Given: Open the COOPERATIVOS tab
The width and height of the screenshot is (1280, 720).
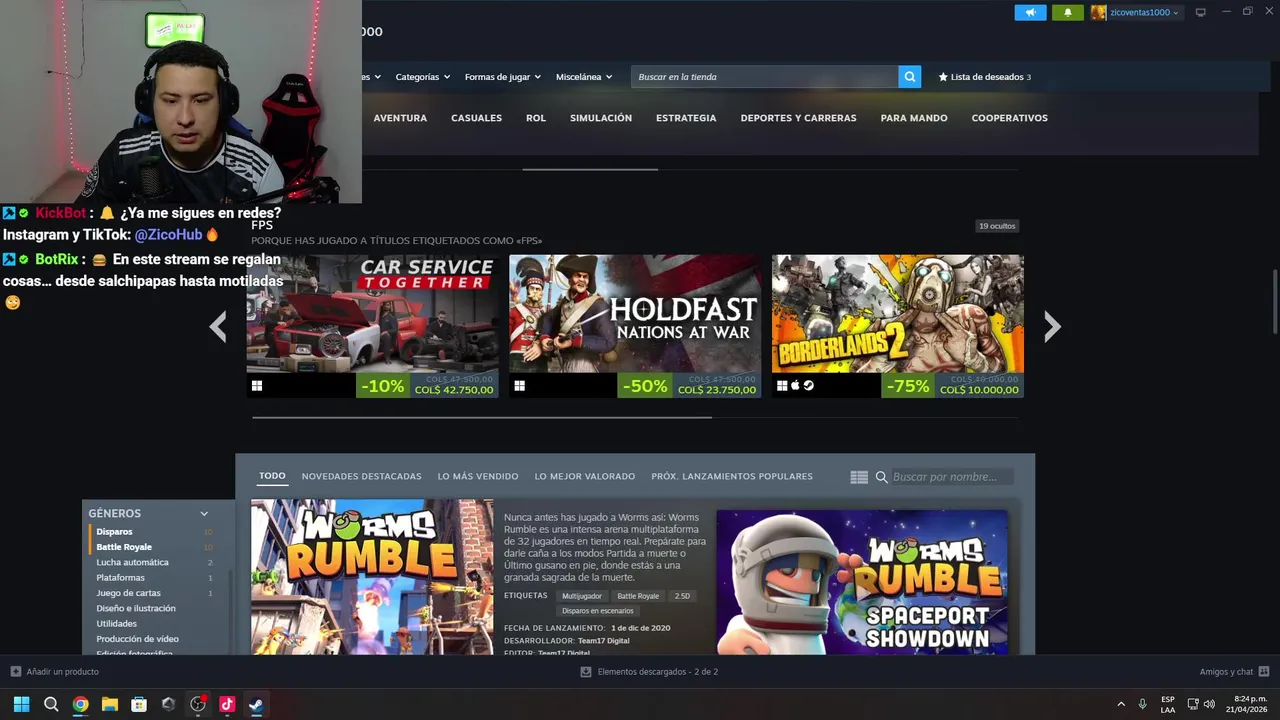Looking at the screenshot, I should click(x=1009, y=118).
